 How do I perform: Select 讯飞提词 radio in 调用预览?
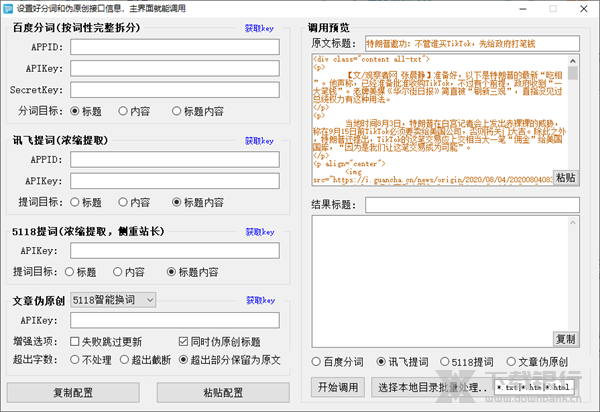point(403,362)
